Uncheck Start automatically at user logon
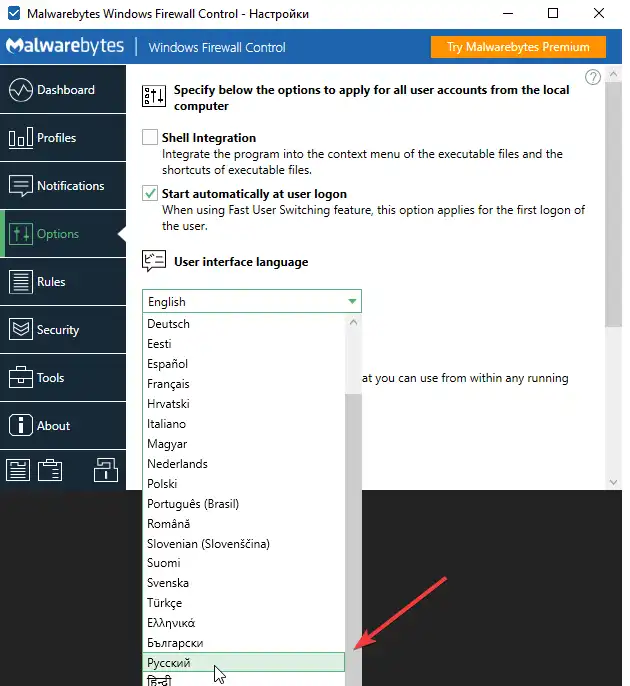Screen dimensions: 630x686 click(x=150, y=193)
